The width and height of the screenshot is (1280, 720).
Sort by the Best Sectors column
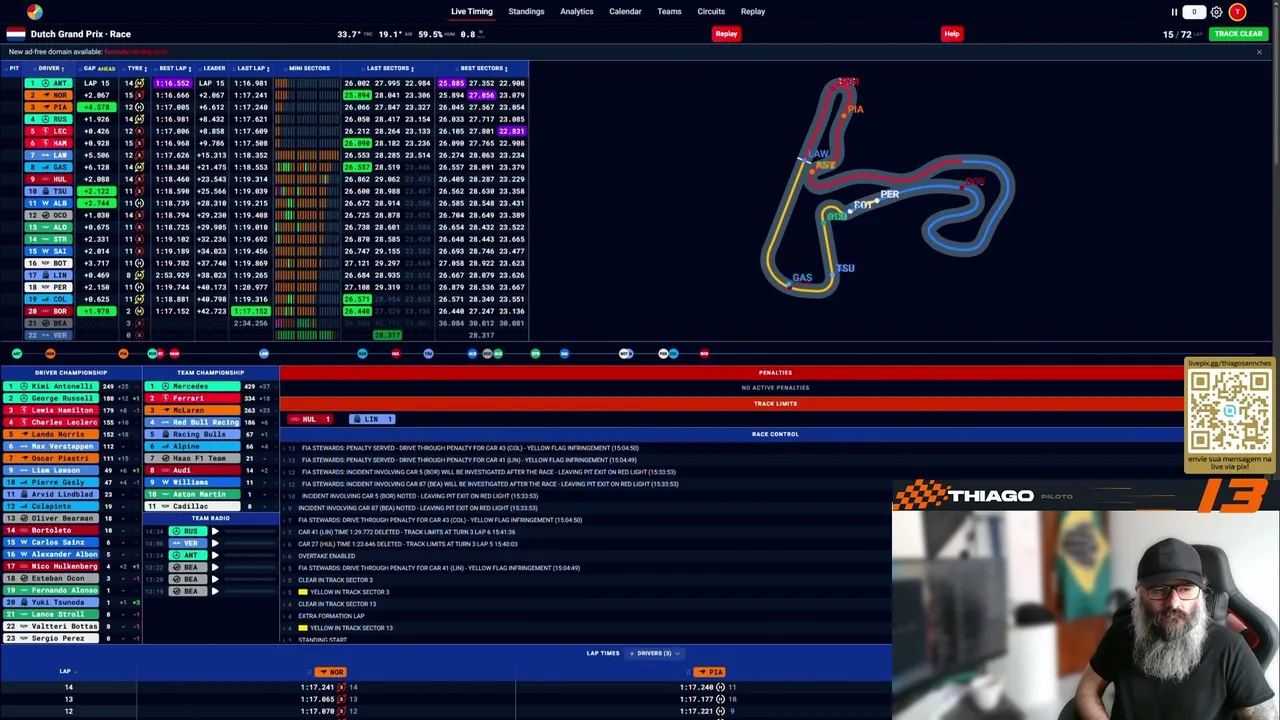click(483, 68)
